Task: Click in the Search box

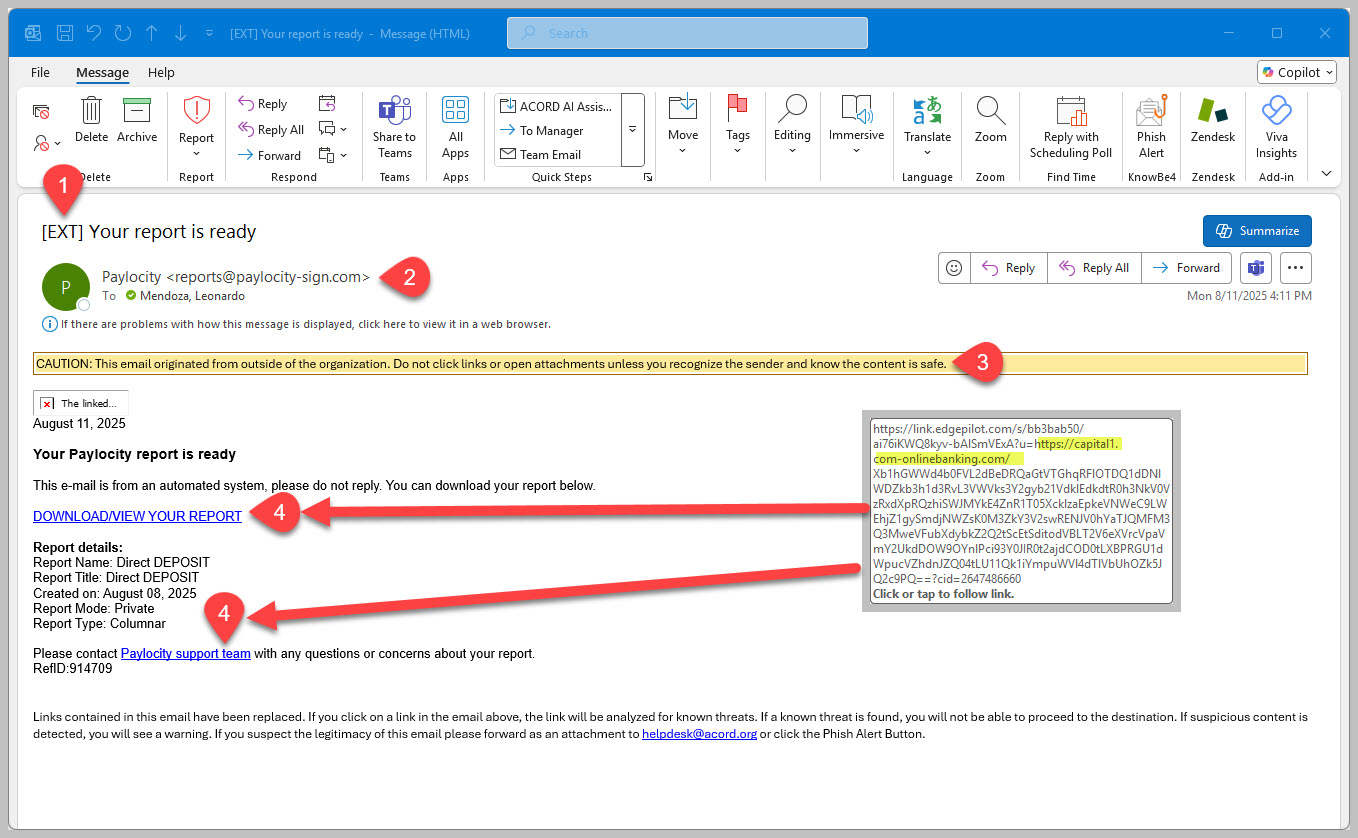Action: 687,33
